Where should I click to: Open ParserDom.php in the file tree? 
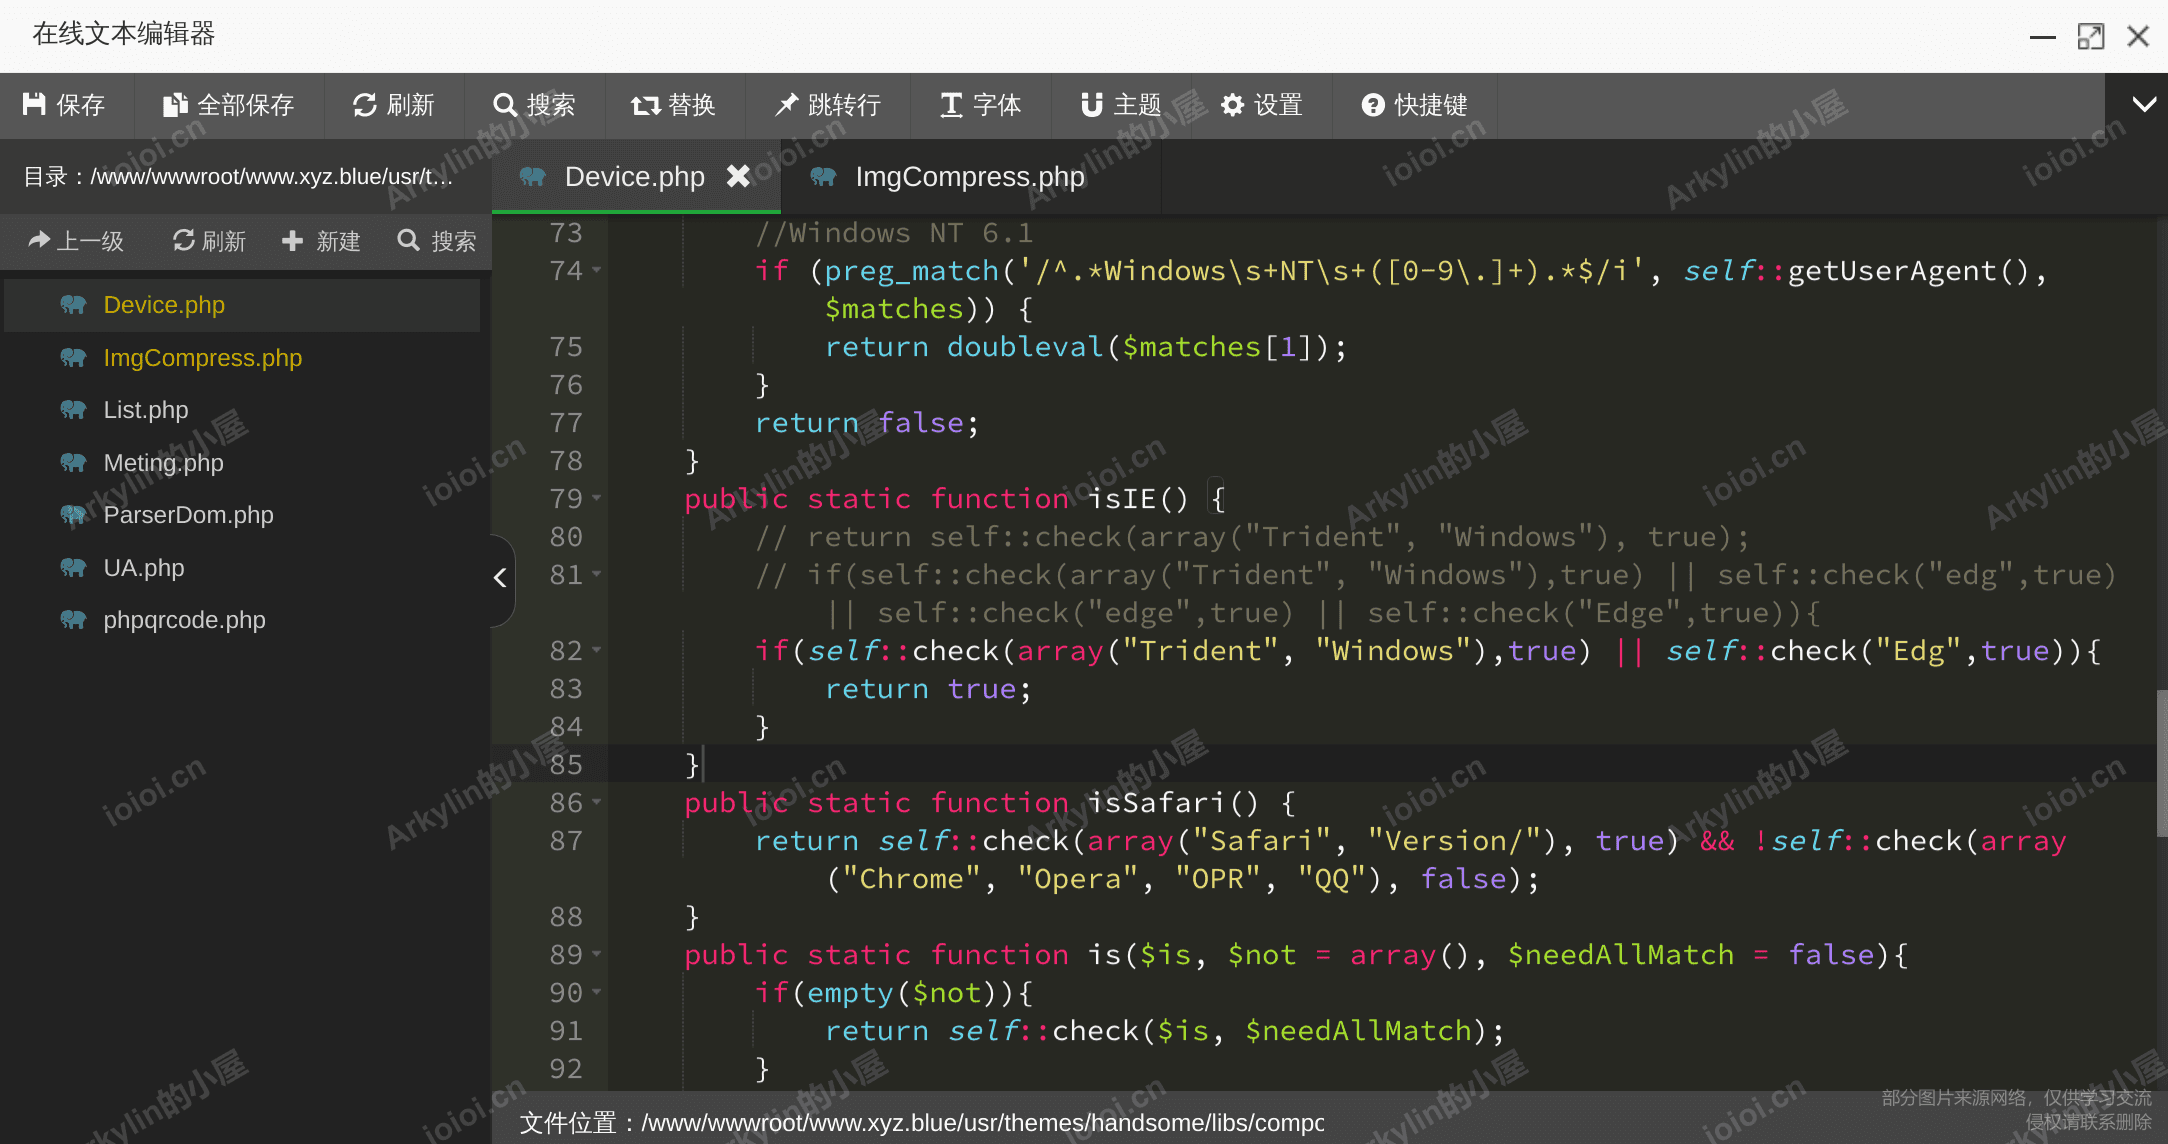tap(242, 515)
